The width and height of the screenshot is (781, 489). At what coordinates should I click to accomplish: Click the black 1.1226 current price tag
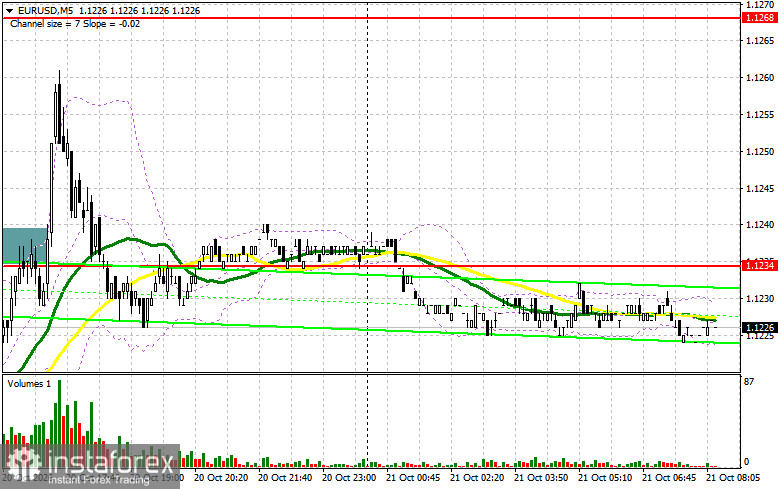[x=759, y=327]
